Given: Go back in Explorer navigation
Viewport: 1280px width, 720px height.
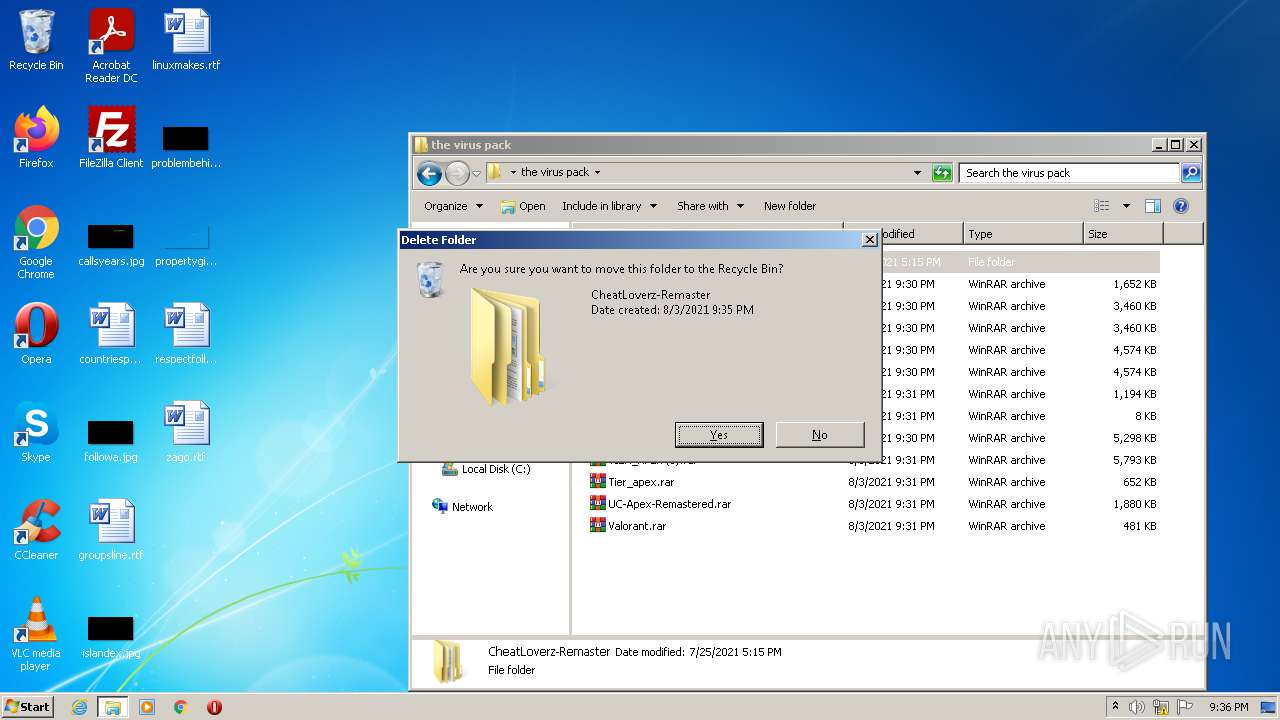Looking at the screenshot, I should (429, 173).
